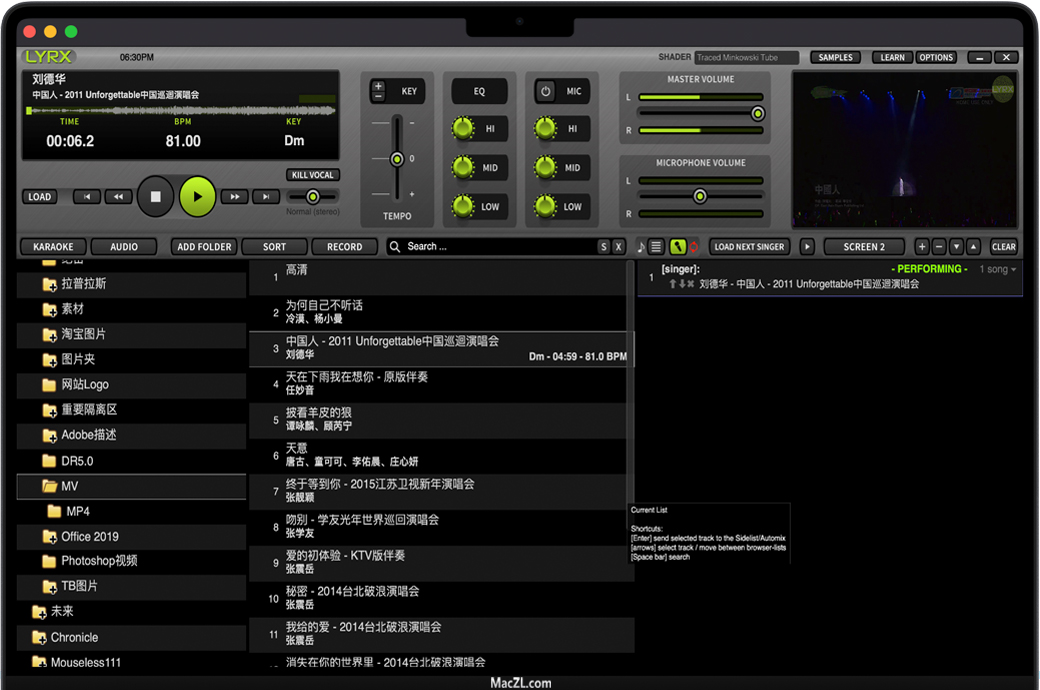Fast forward the current song
The height and width of the screenshot is (690, 1040).
click(x=234, y=197)
